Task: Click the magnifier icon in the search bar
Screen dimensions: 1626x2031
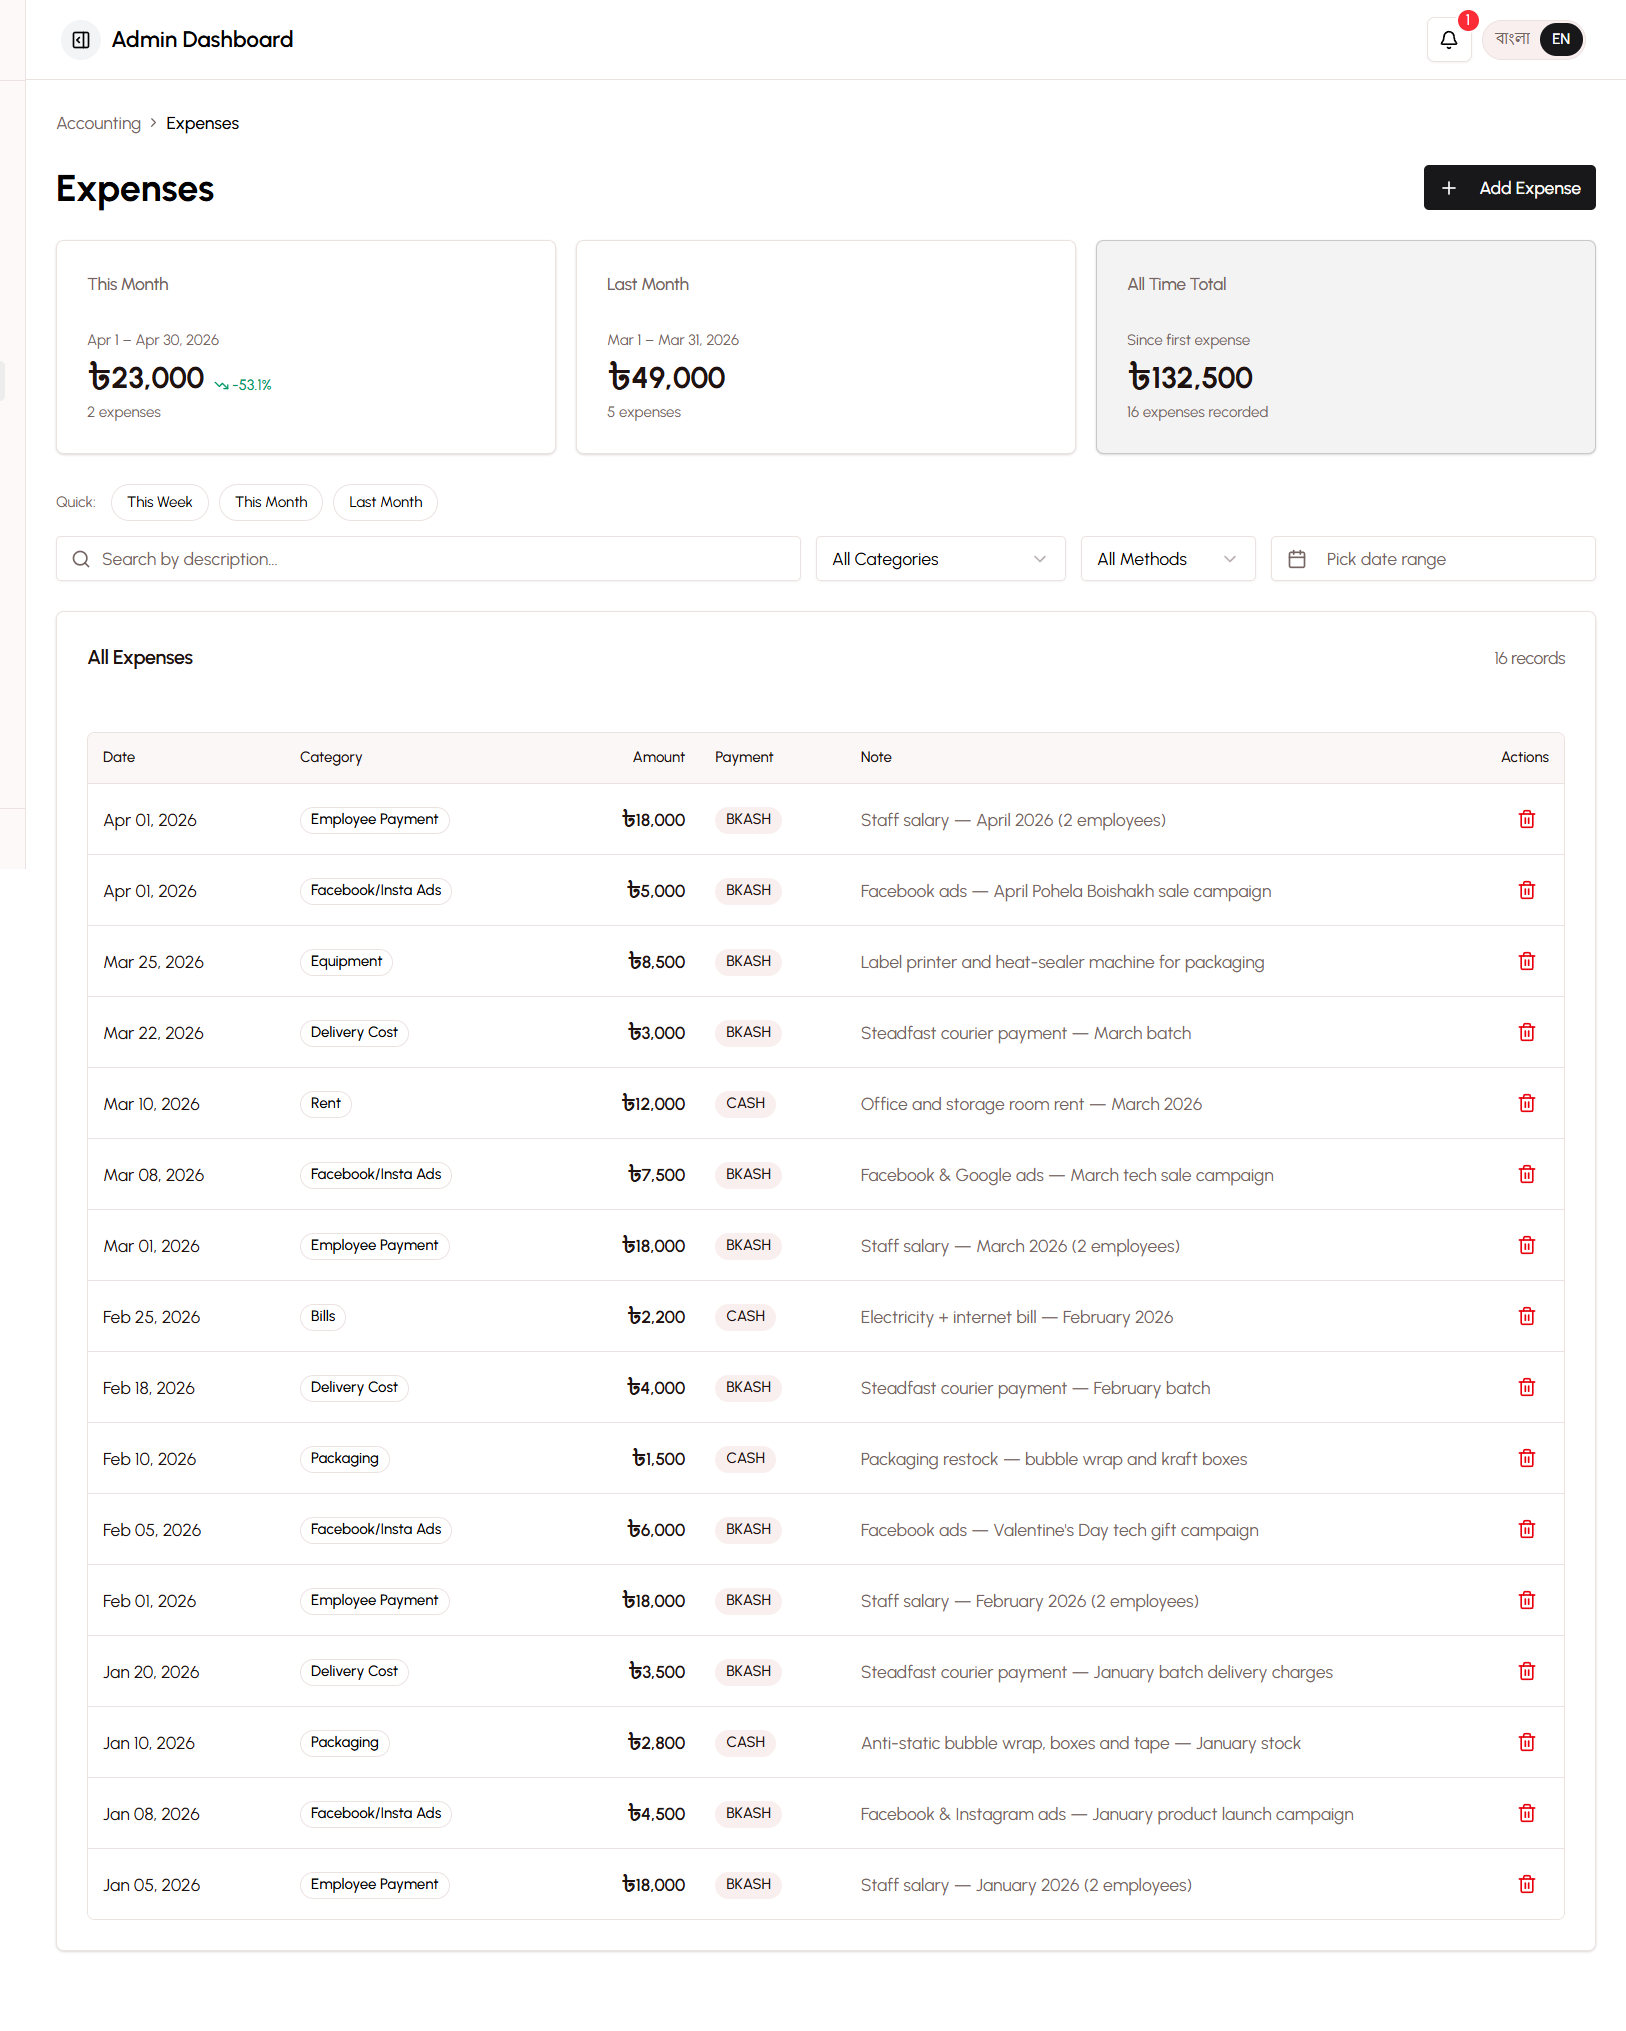Action: (x=81, y=558)
